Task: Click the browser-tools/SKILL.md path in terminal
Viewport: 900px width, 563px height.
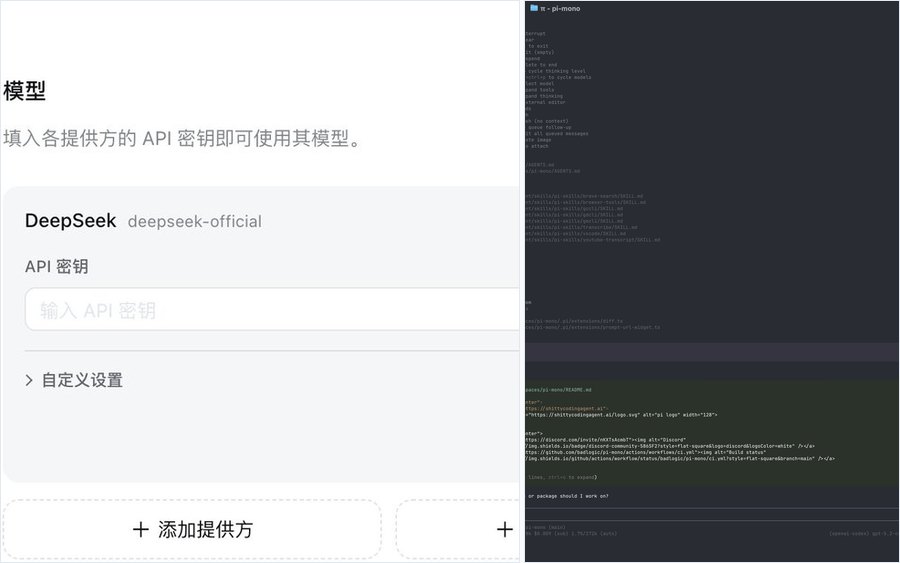Action: pos(585,203)
